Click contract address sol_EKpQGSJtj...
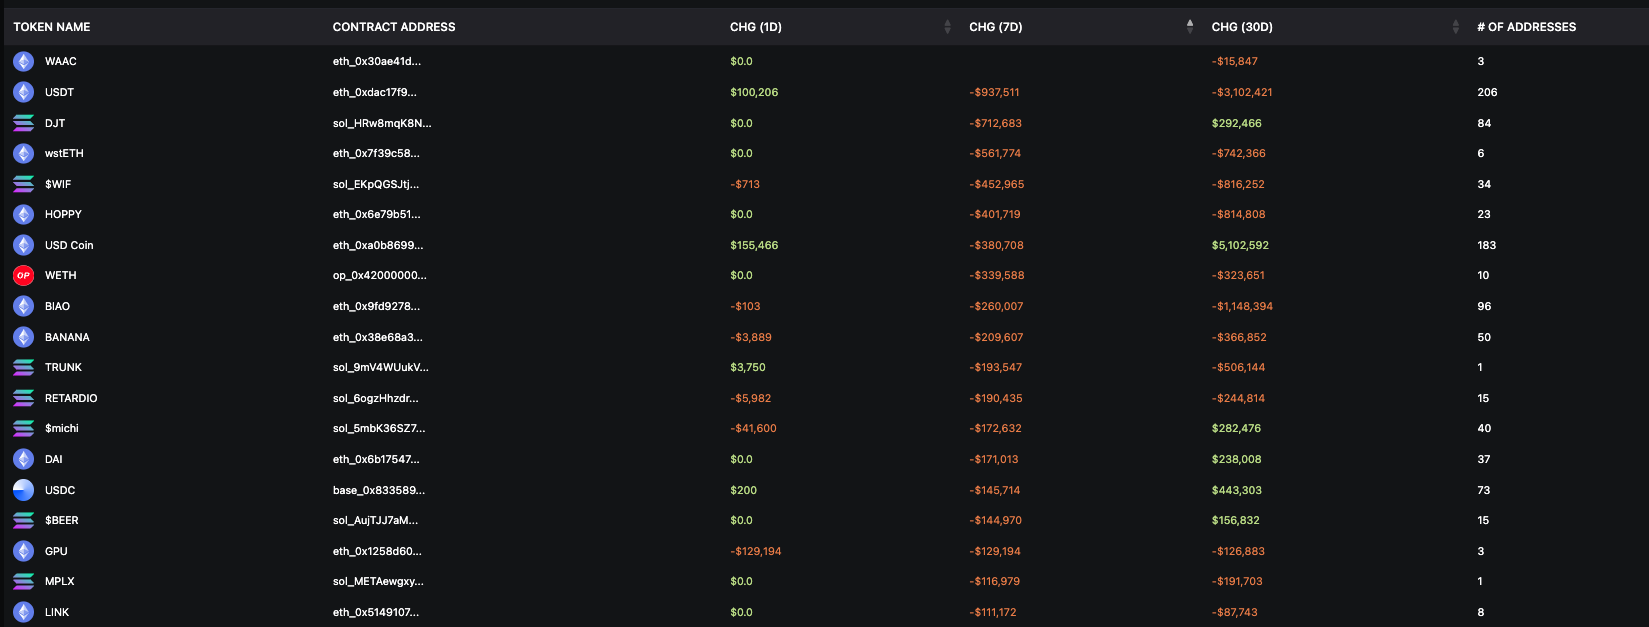The height and width of the screenshot is (627, 1649). click(376, 184)
